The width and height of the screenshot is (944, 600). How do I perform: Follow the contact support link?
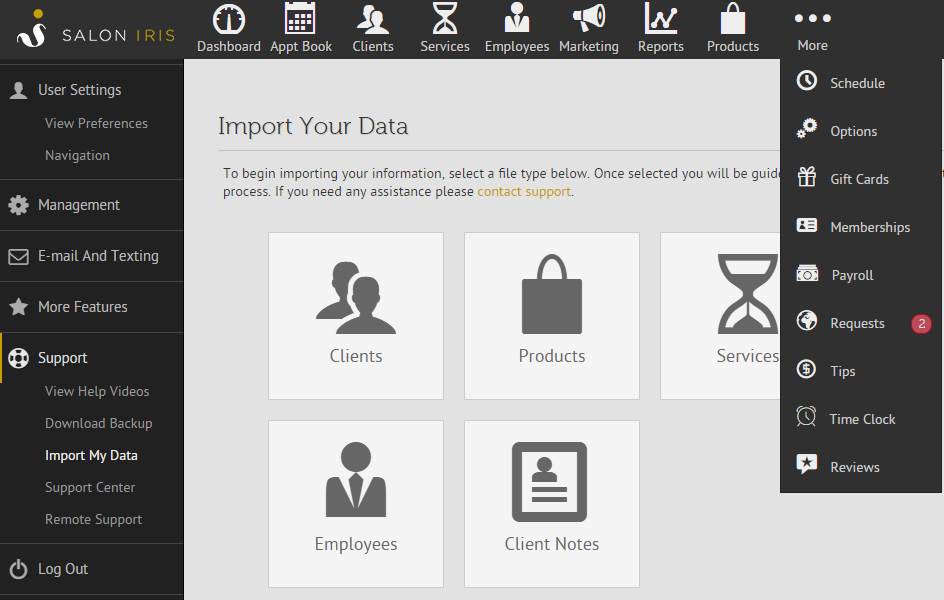(523, 191)
